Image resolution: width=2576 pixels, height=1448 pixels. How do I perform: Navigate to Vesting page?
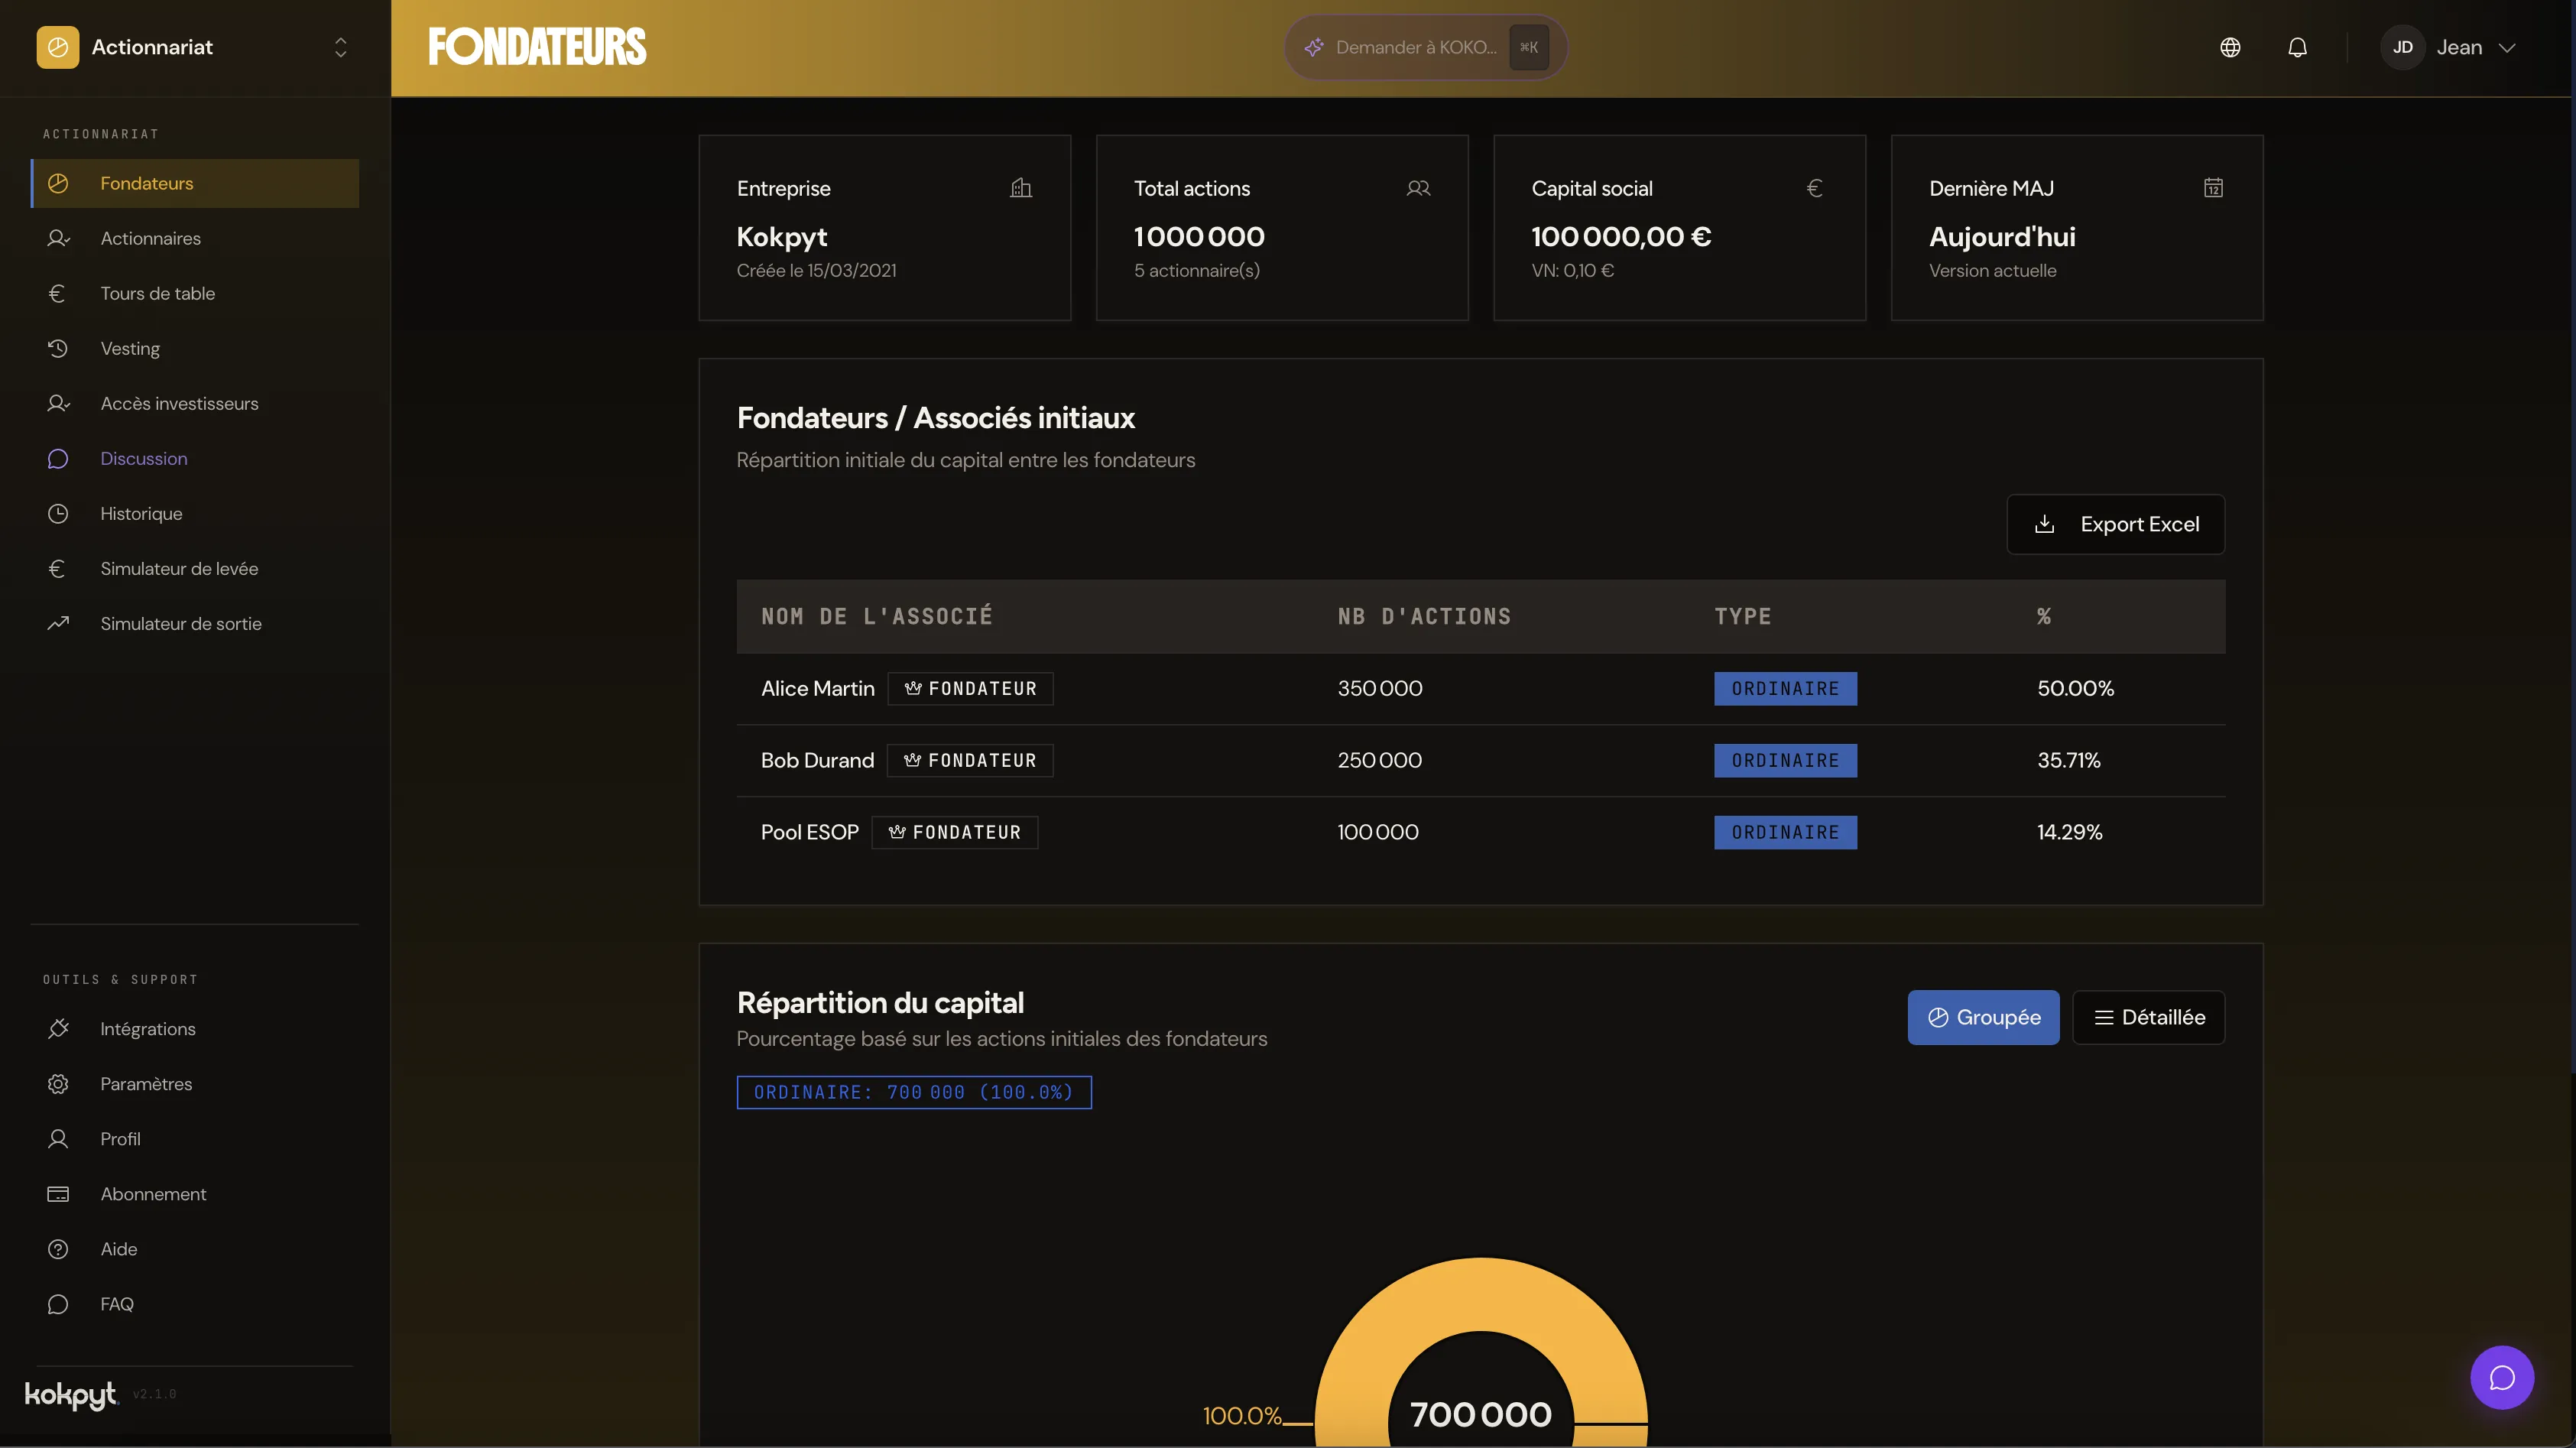(x=195, y=348)
